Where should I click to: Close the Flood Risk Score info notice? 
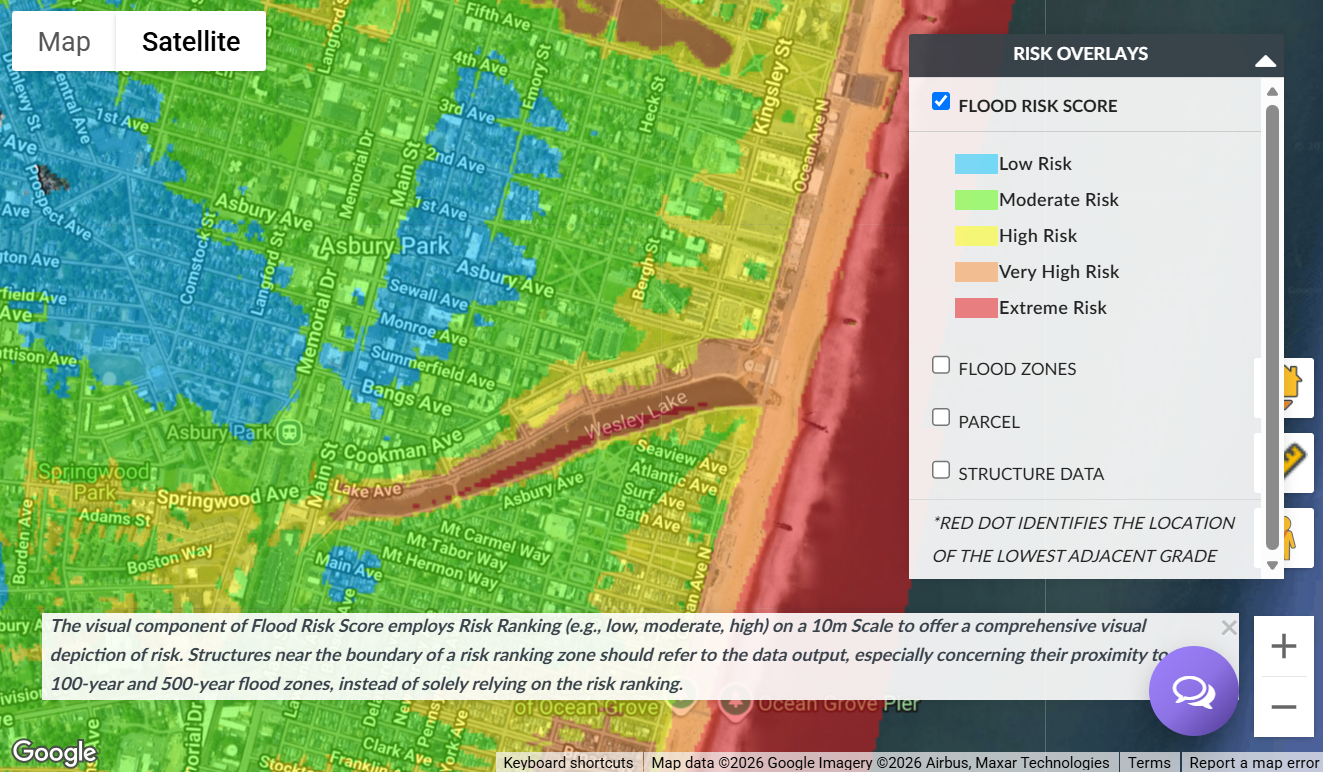point(1229,628)
